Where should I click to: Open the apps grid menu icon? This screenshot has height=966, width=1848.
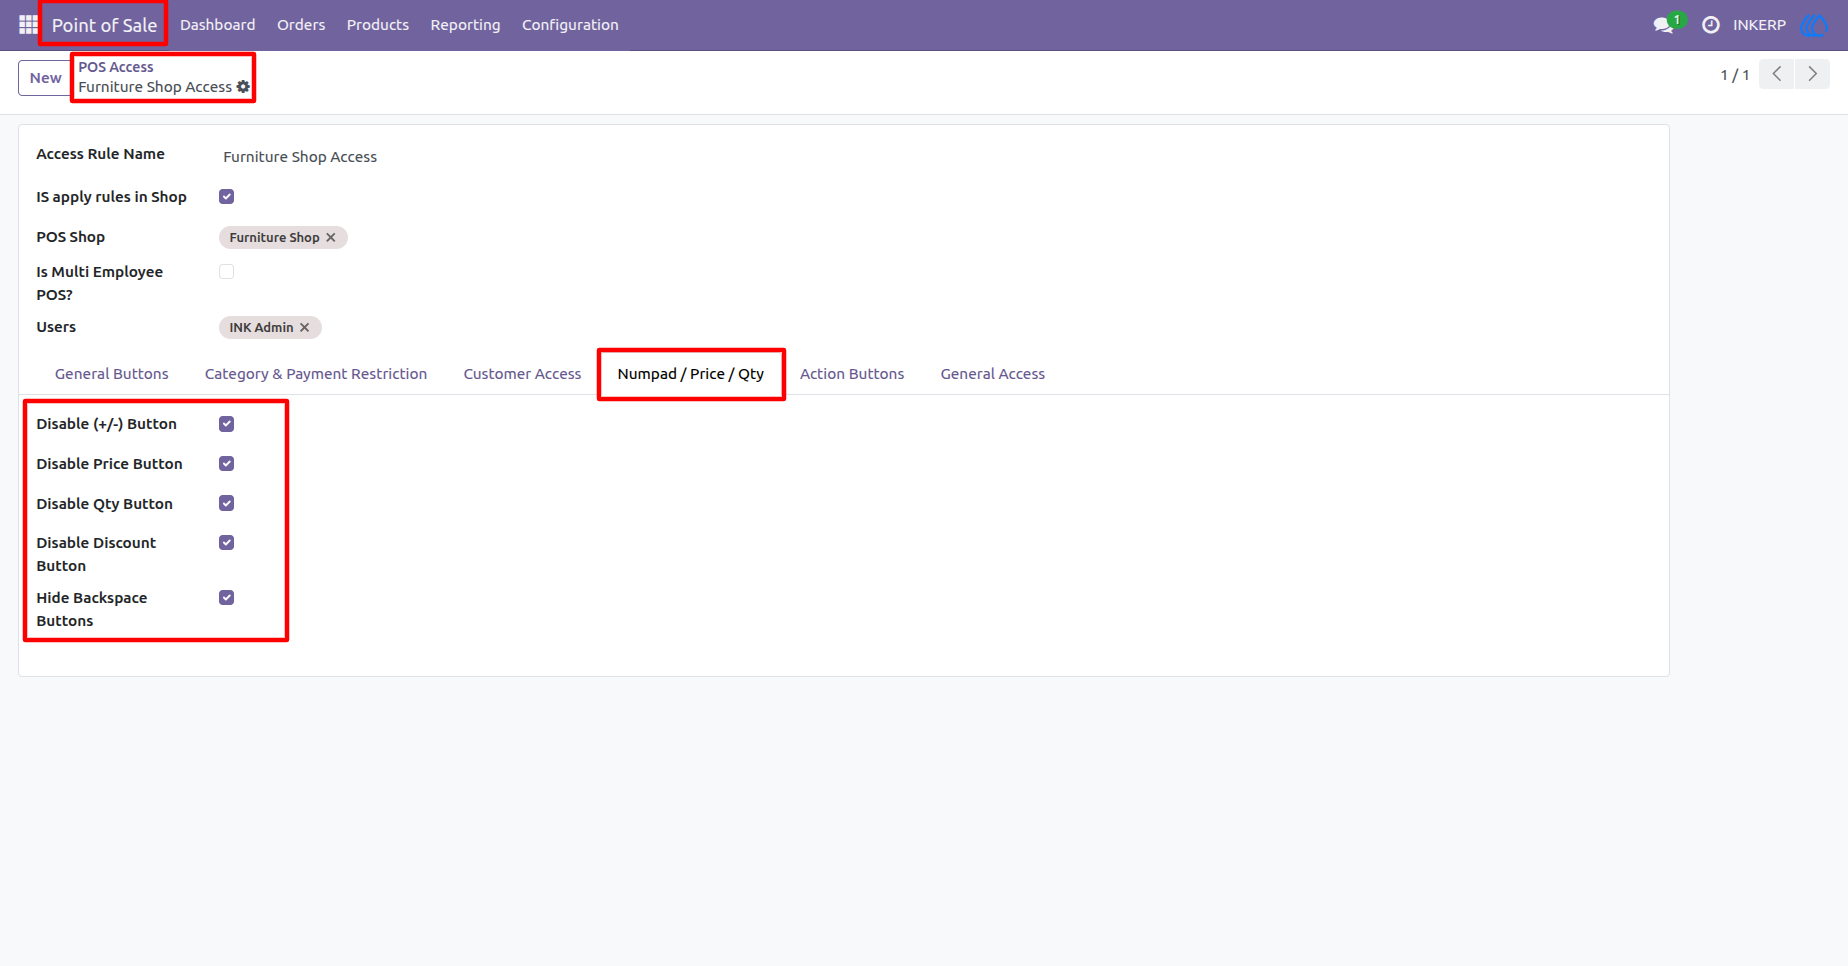click(x=28, y=24)
